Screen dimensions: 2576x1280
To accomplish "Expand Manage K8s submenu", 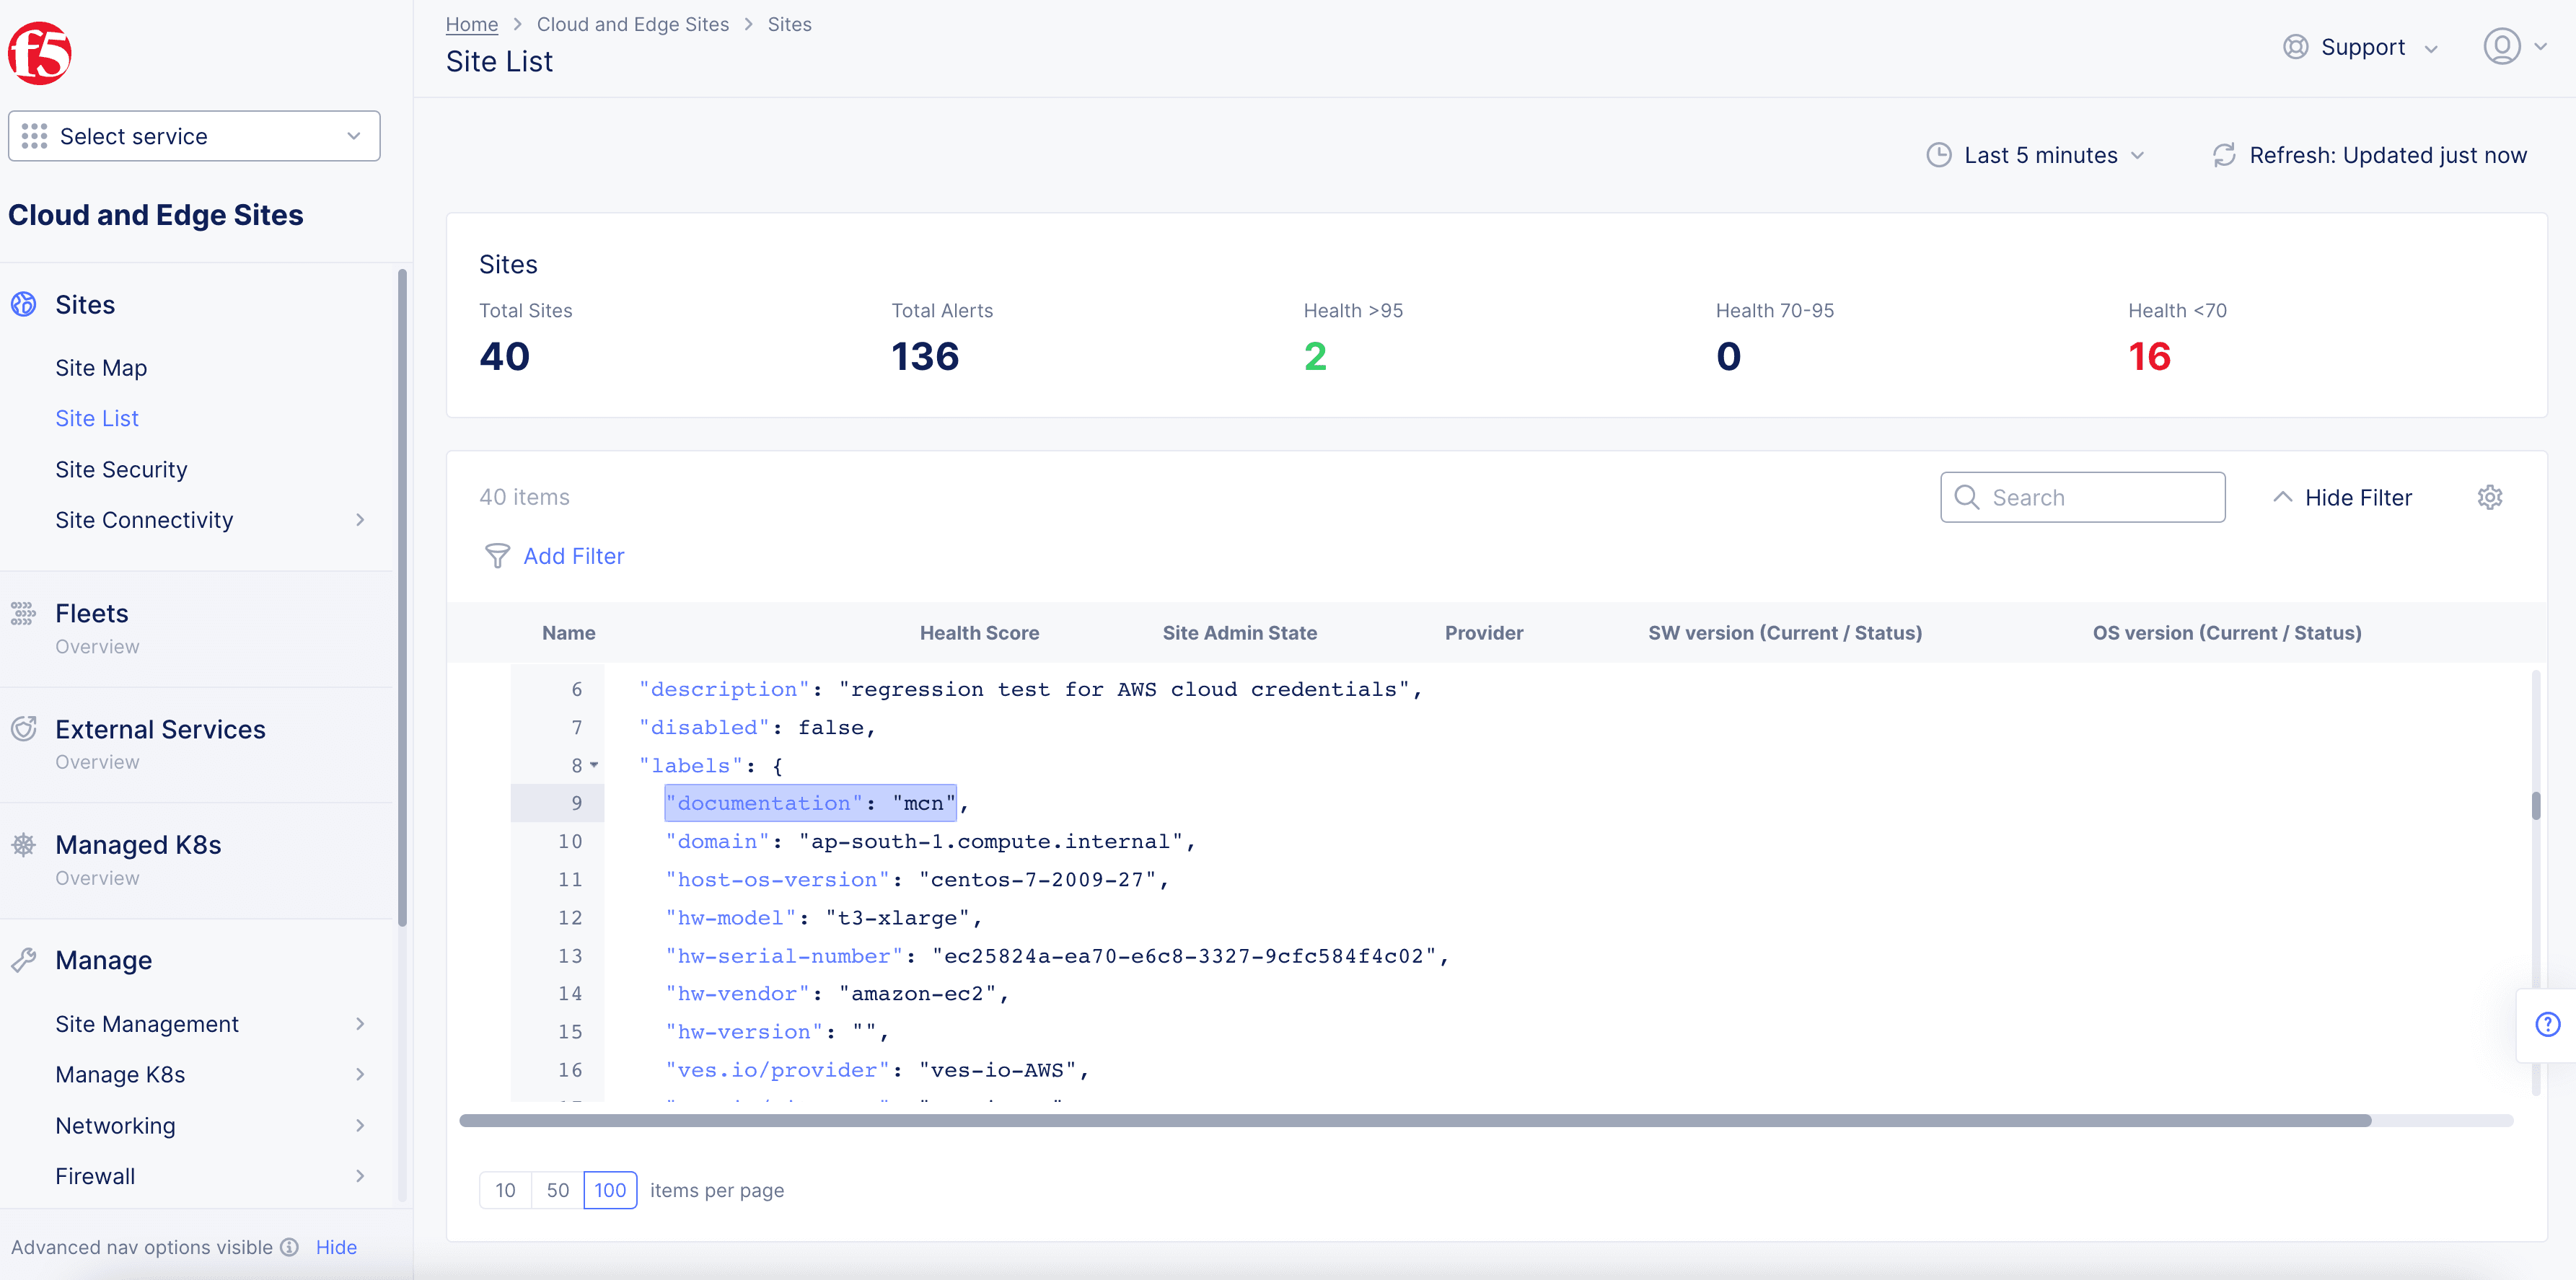I will tap(360, 1074).
